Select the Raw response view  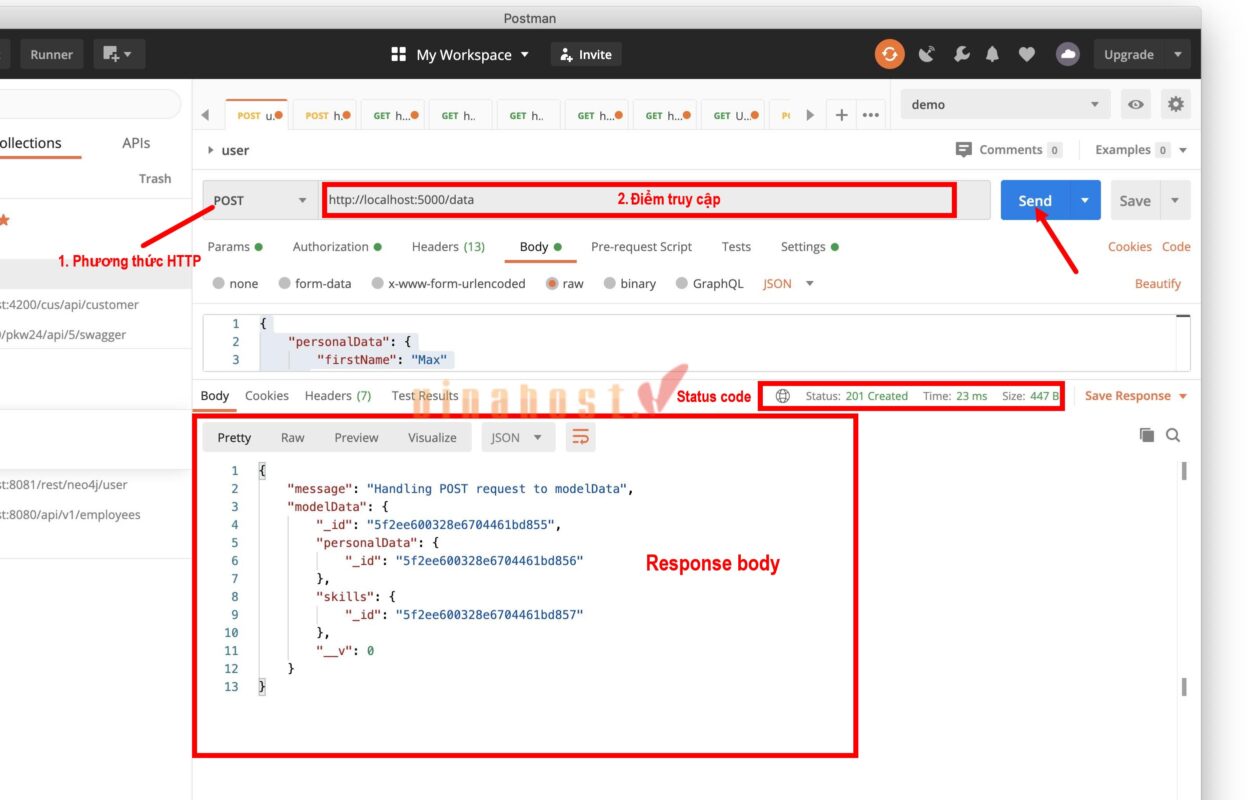tap(293, 437)
